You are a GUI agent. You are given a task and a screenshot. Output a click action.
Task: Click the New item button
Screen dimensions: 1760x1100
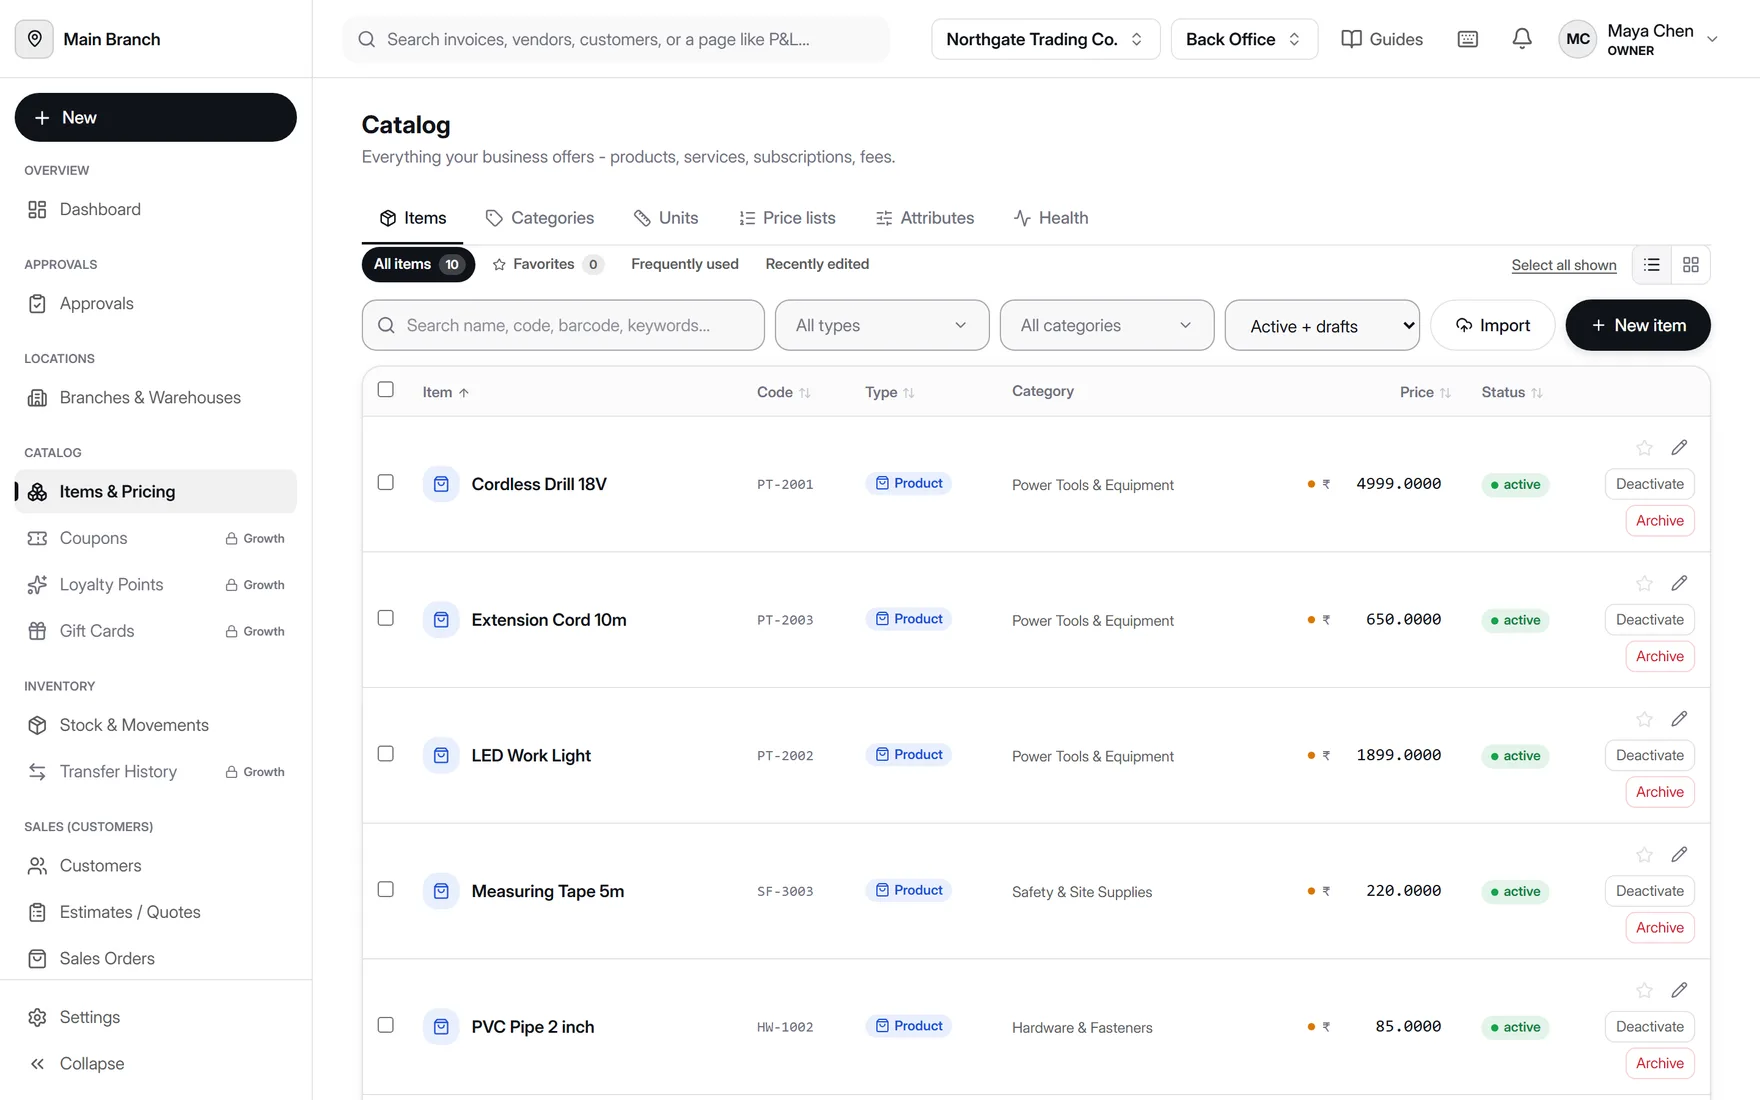pyautogui.click(x=1638, y=325)
